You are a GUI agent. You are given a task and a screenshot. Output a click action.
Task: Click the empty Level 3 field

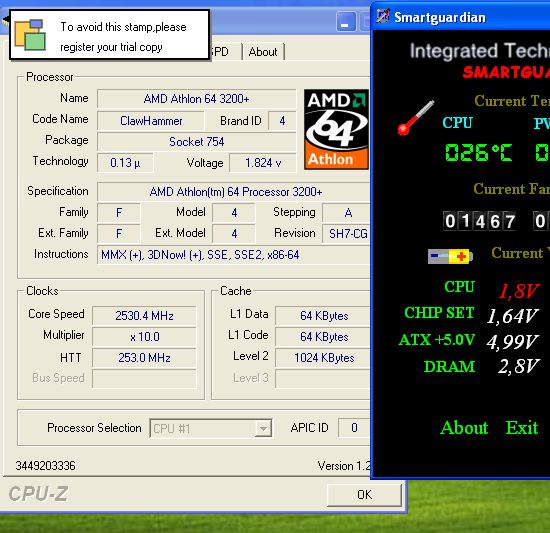tap(323, 379)
